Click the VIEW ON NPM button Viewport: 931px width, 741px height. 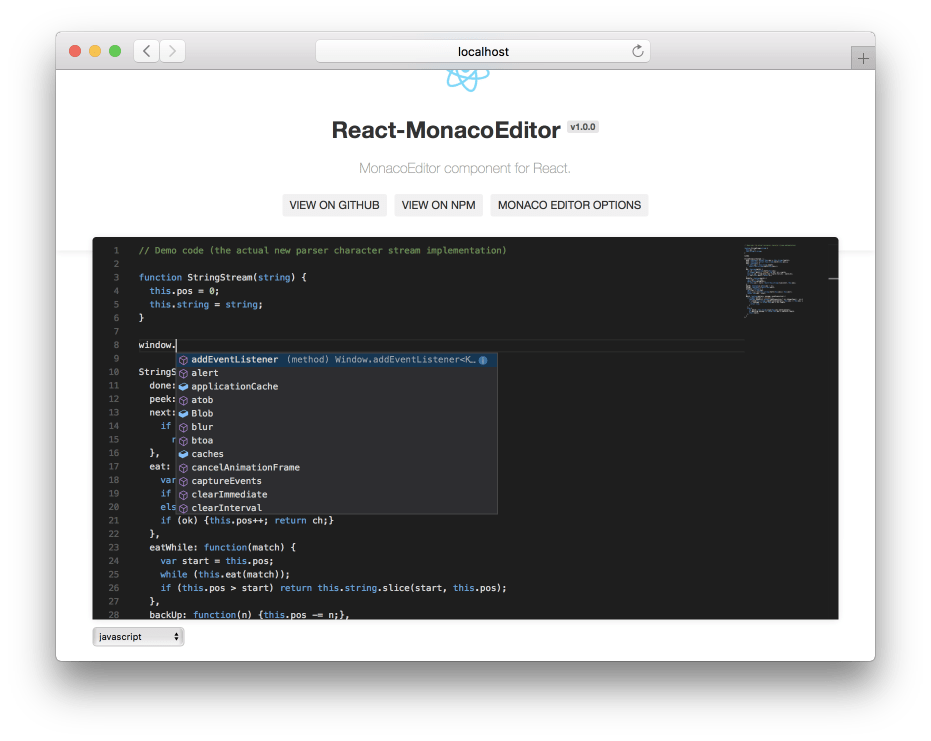click(x=438, y=205)
